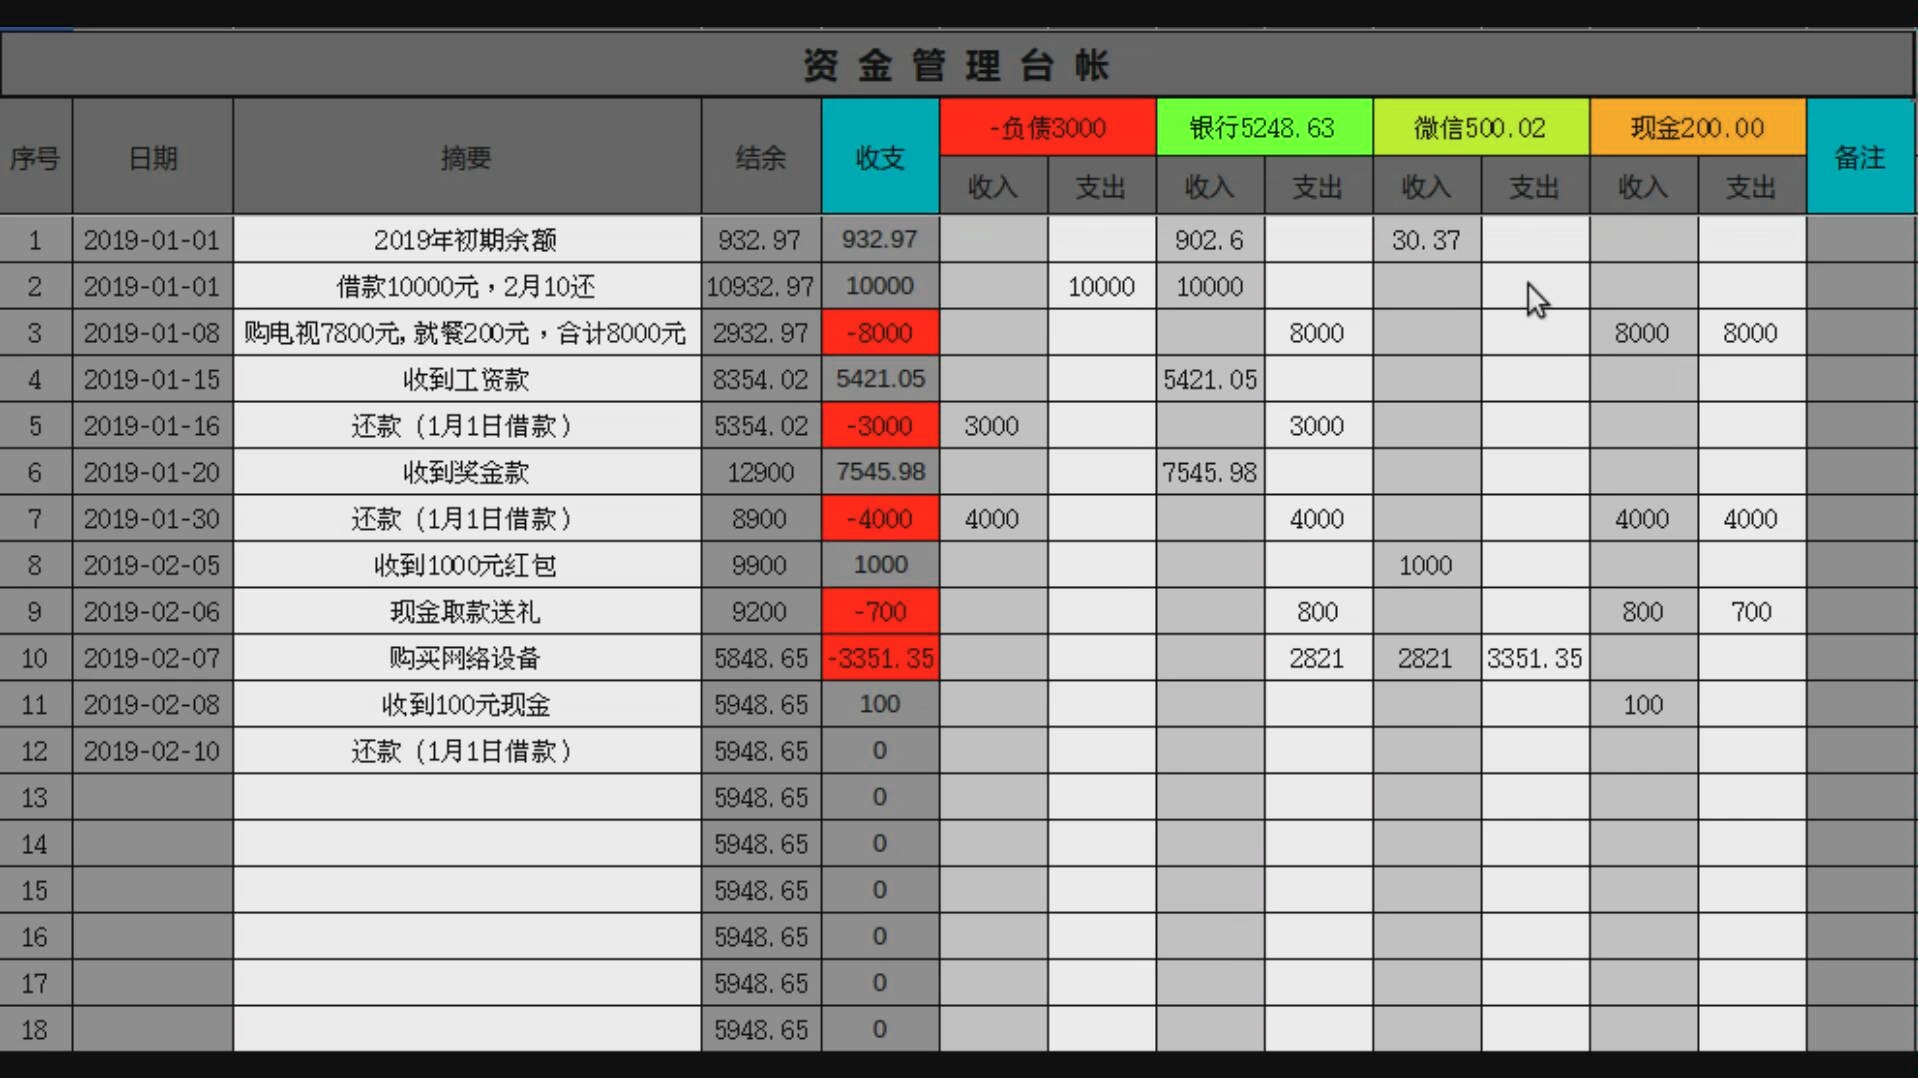Select the 3351.35 WeChat expense cell
Viewport: 1918px width, 1078px height.
pos(1535,658)
